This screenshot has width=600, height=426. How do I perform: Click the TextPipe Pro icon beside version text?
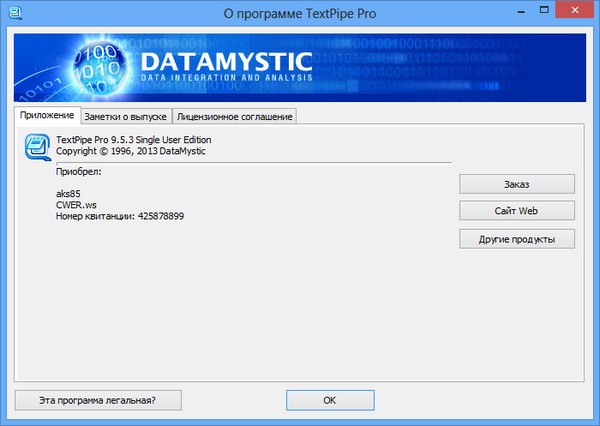click(35, 146)
